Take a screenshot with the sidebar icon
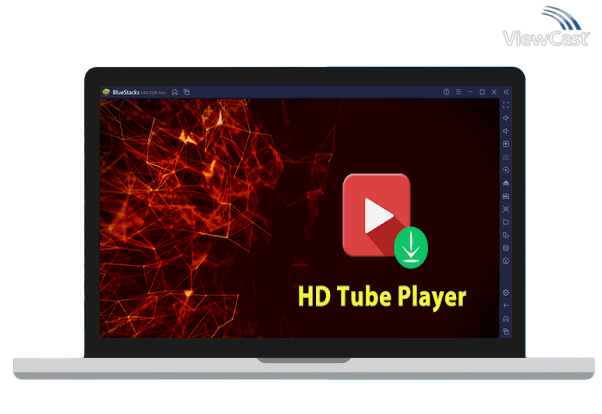Screen dimensions: 602x414 (506, 209)
